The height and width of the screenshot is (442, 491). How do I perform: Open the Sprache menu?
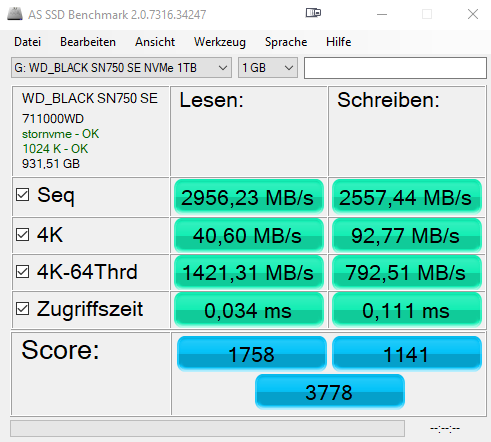[x=286, y=42]
